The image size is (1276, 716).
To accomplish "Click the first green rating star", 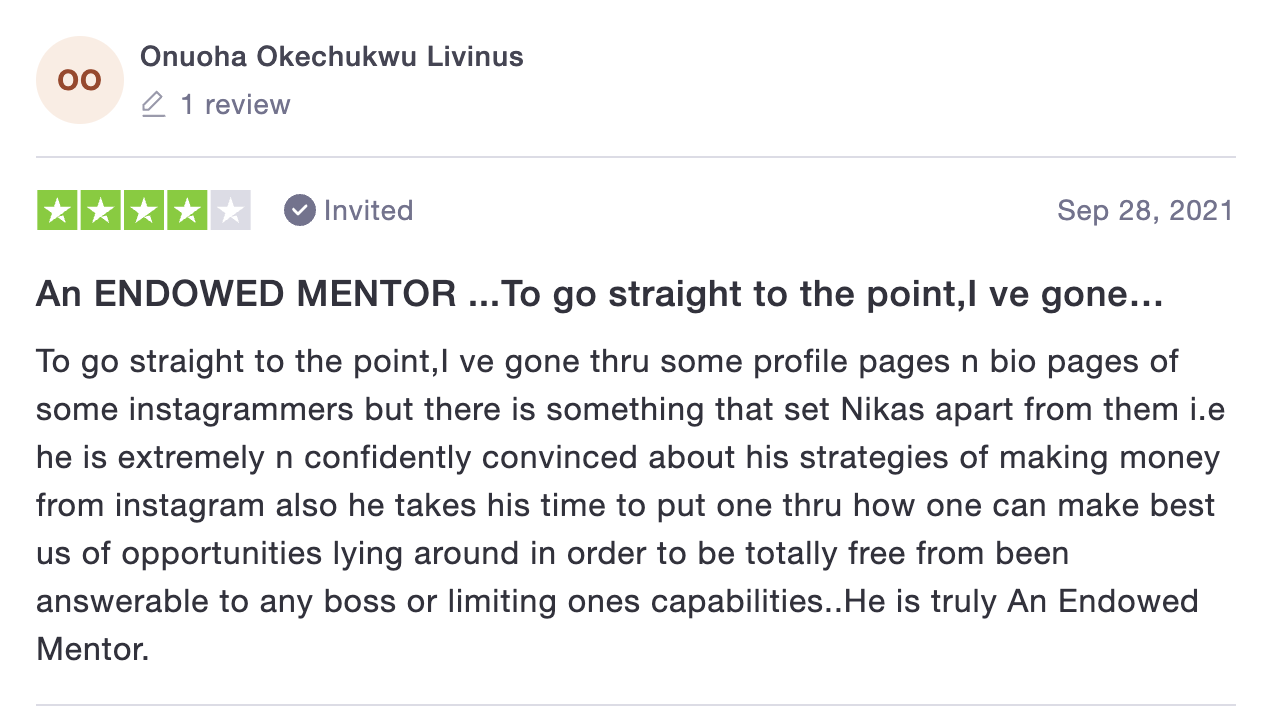I will coord(58,210).
